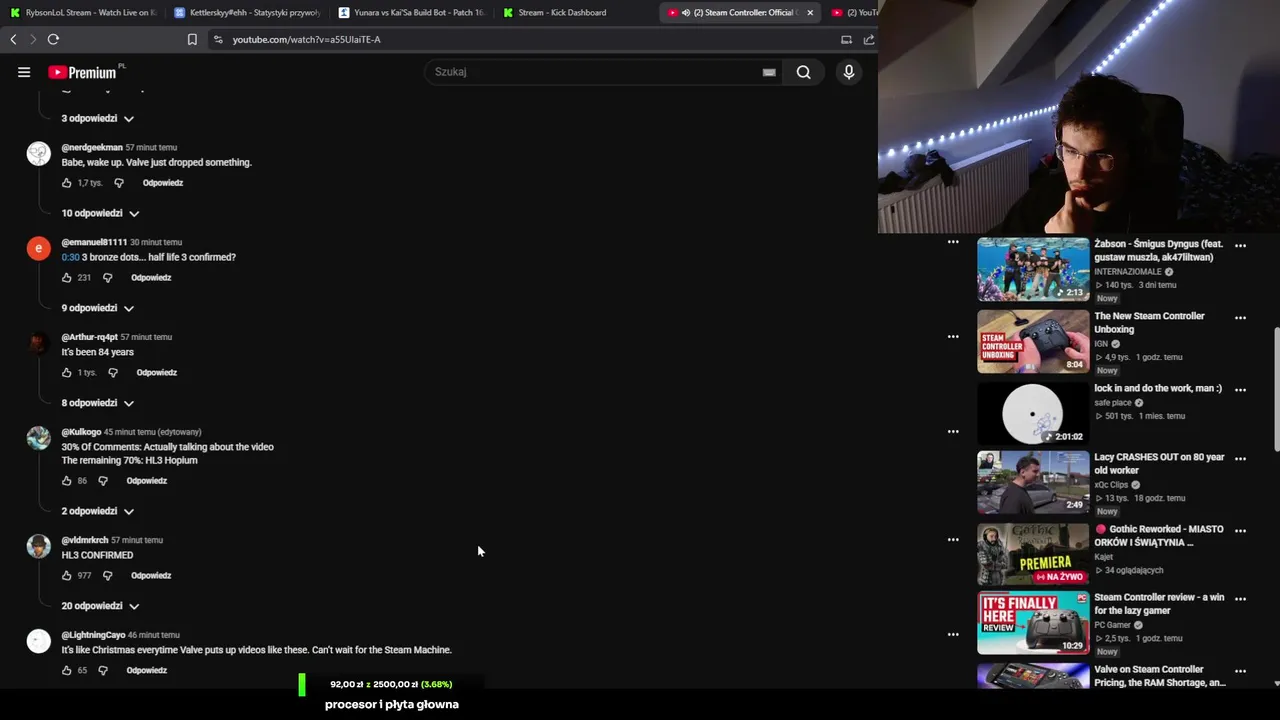1280x720 pixels.
Task: Click the page vertical scrollbar thumb
Action: coord(1276,390)
